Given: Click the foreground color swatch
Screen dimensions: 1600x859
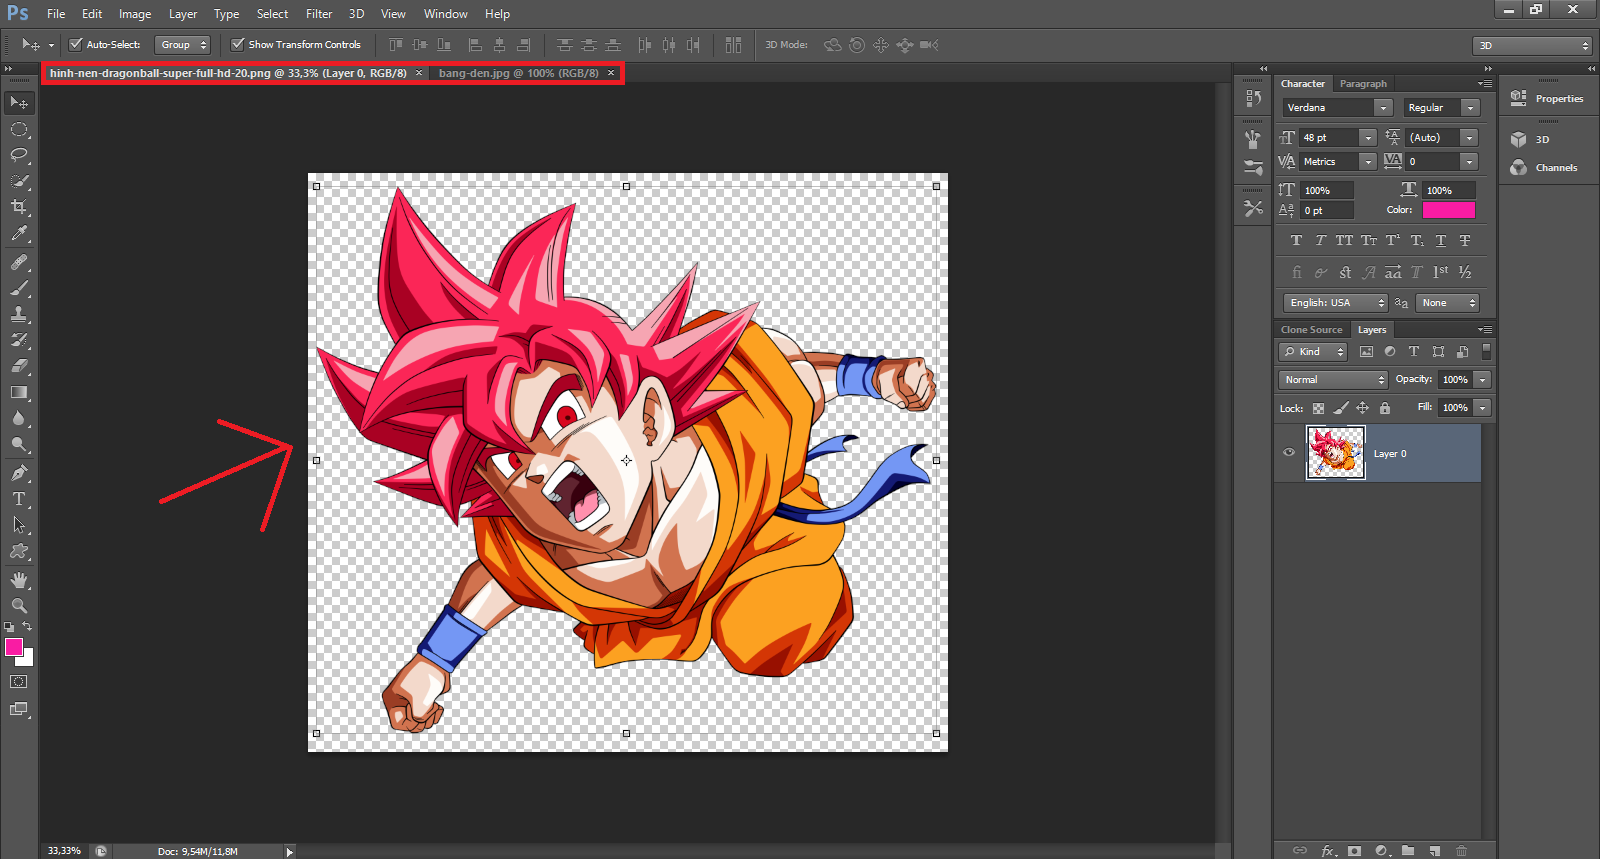Looking at the screenshot, I should pyautogui.click(x=13, y=647).
